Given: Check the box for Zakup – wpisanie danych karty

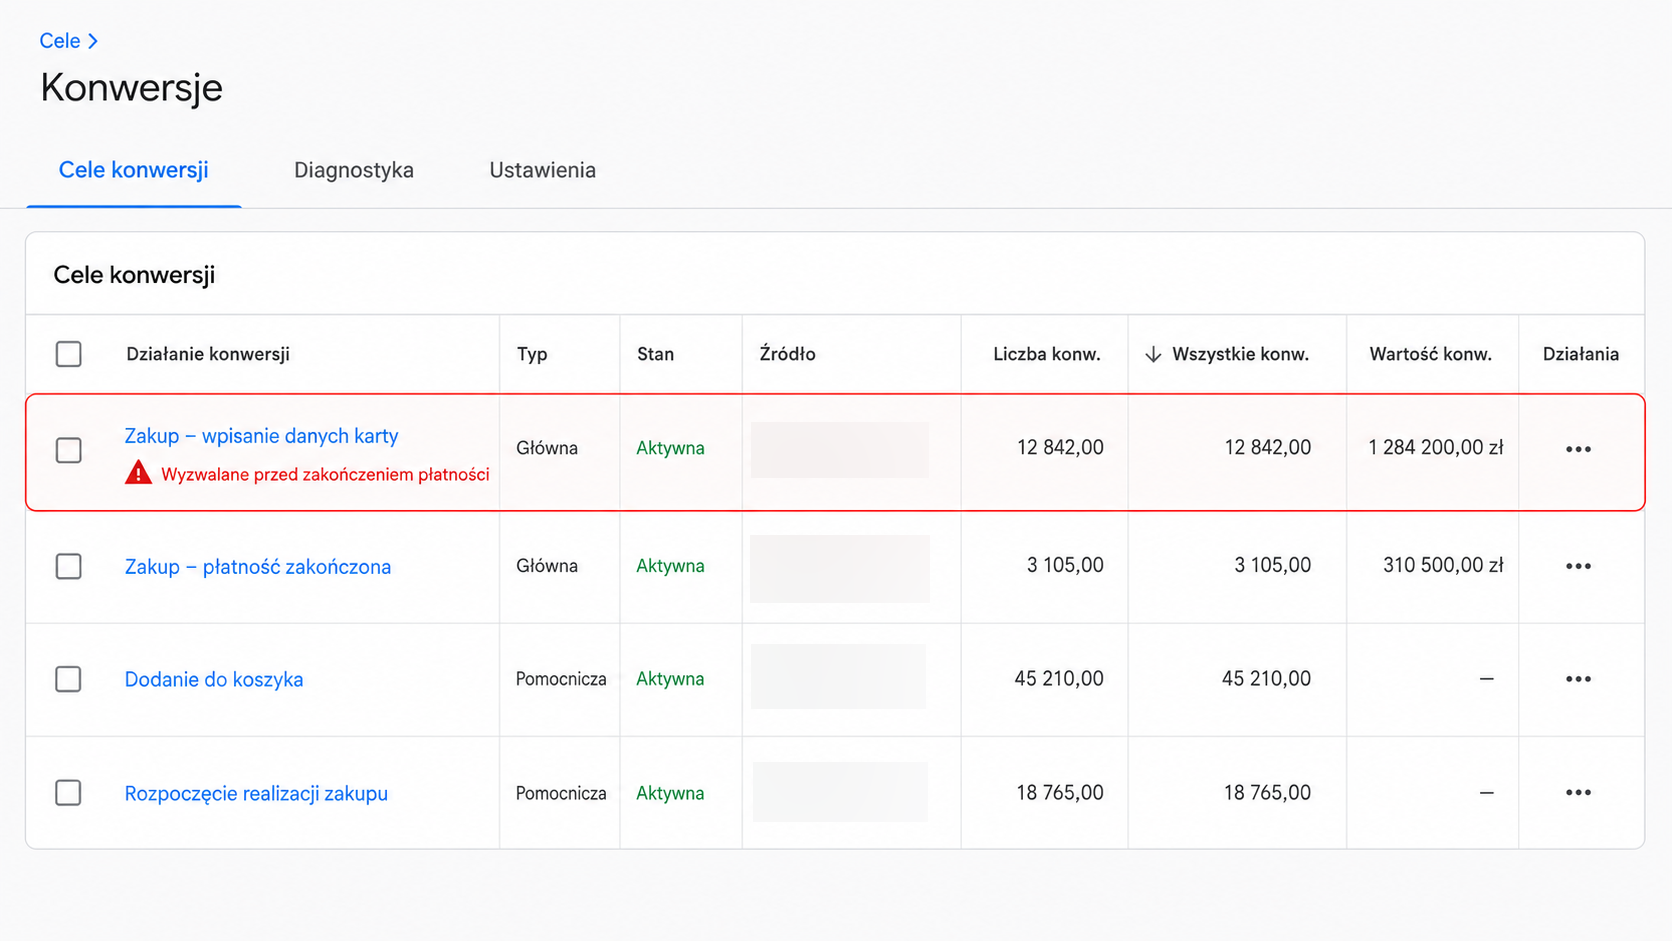Looking at the screenshot, I should pyautogui.click(x=69, y=450).
